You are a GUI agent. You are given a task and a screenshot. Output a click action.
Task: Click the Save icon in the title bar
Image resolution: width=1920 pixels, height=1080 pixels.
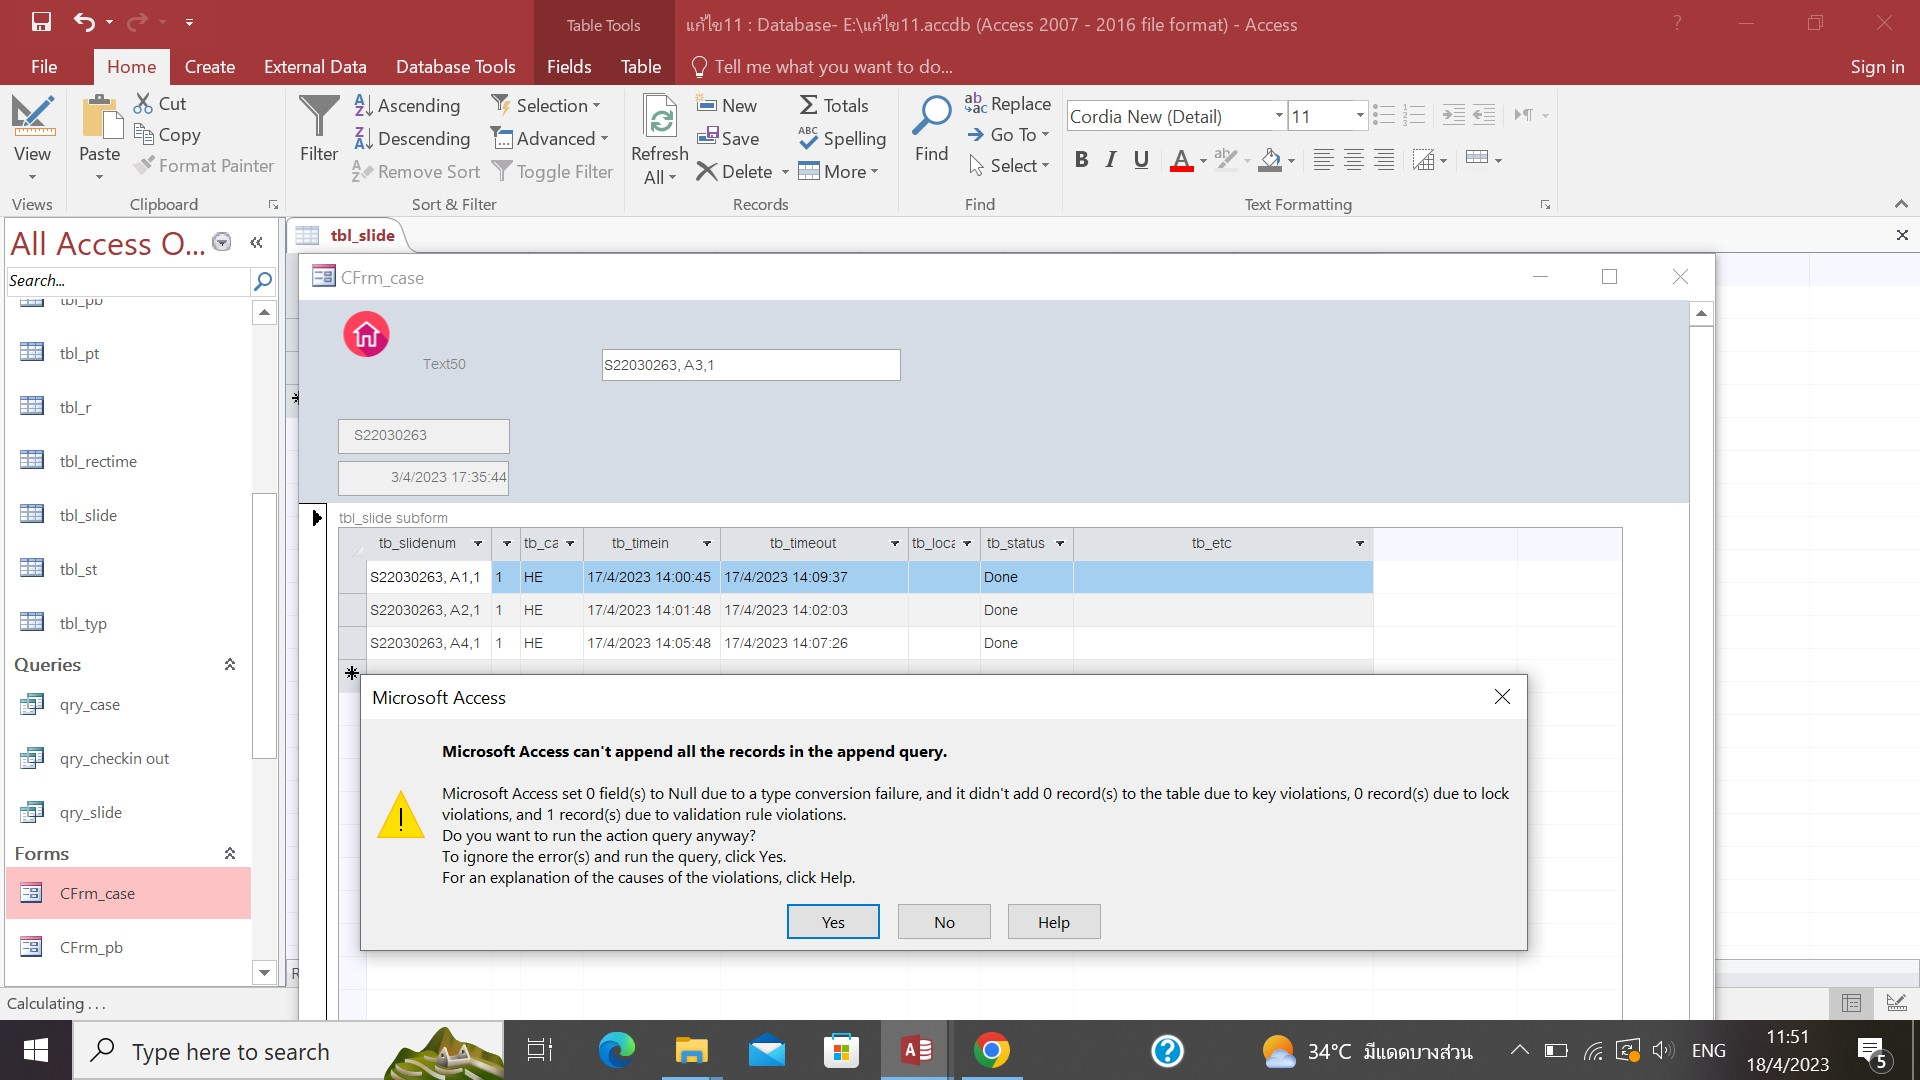(41, 21)
